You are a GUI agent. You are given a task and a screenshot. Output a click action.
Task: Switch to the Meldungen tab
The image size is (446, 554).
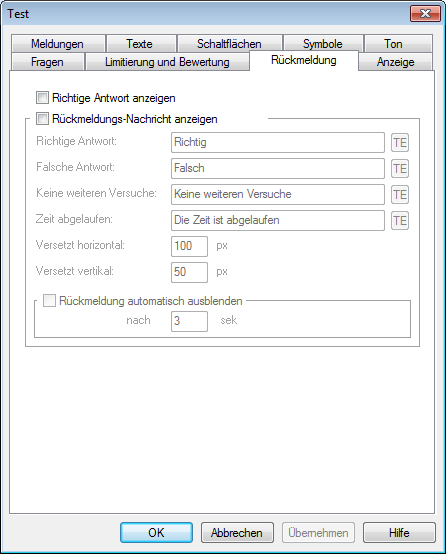pyautogui.click(x=58, y=44)
